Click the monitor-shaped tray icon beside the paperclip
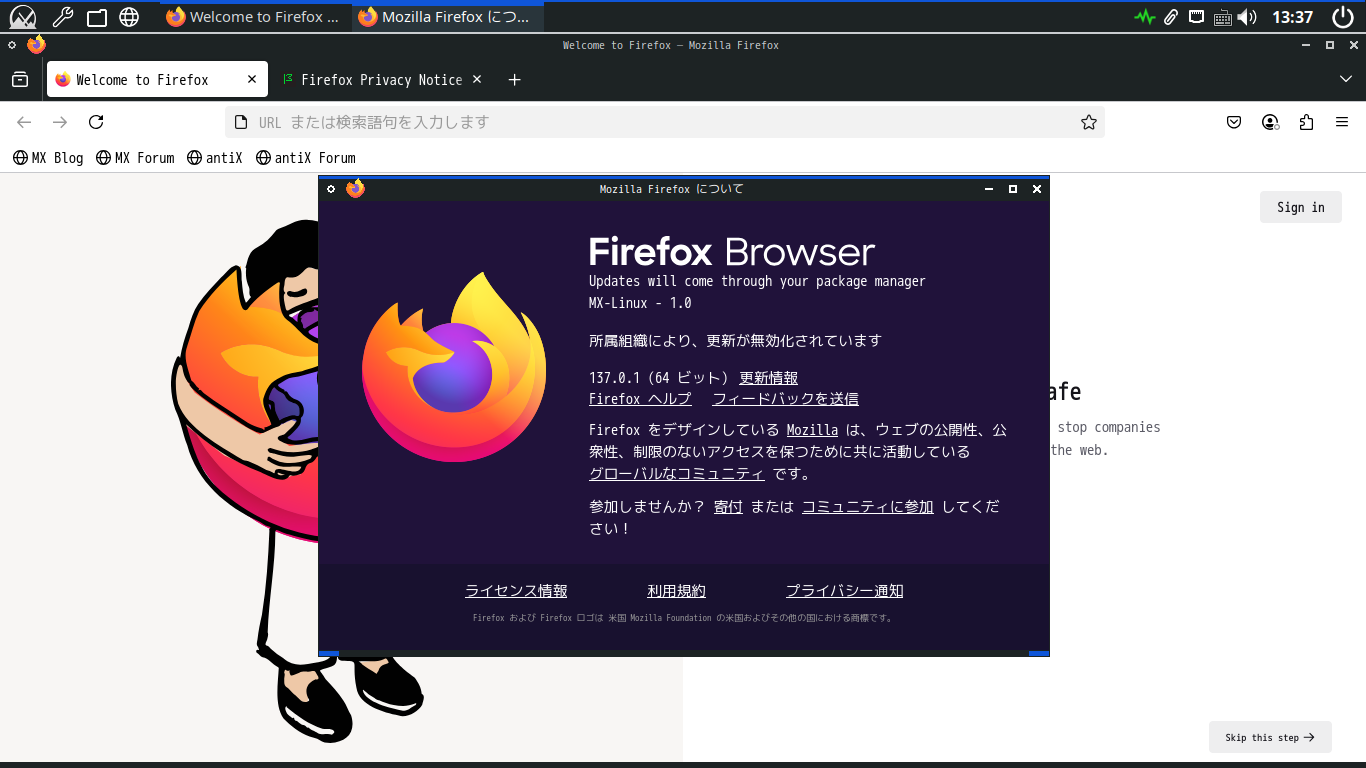This screenshot has height=768, width=1366. coord(1196,17)
